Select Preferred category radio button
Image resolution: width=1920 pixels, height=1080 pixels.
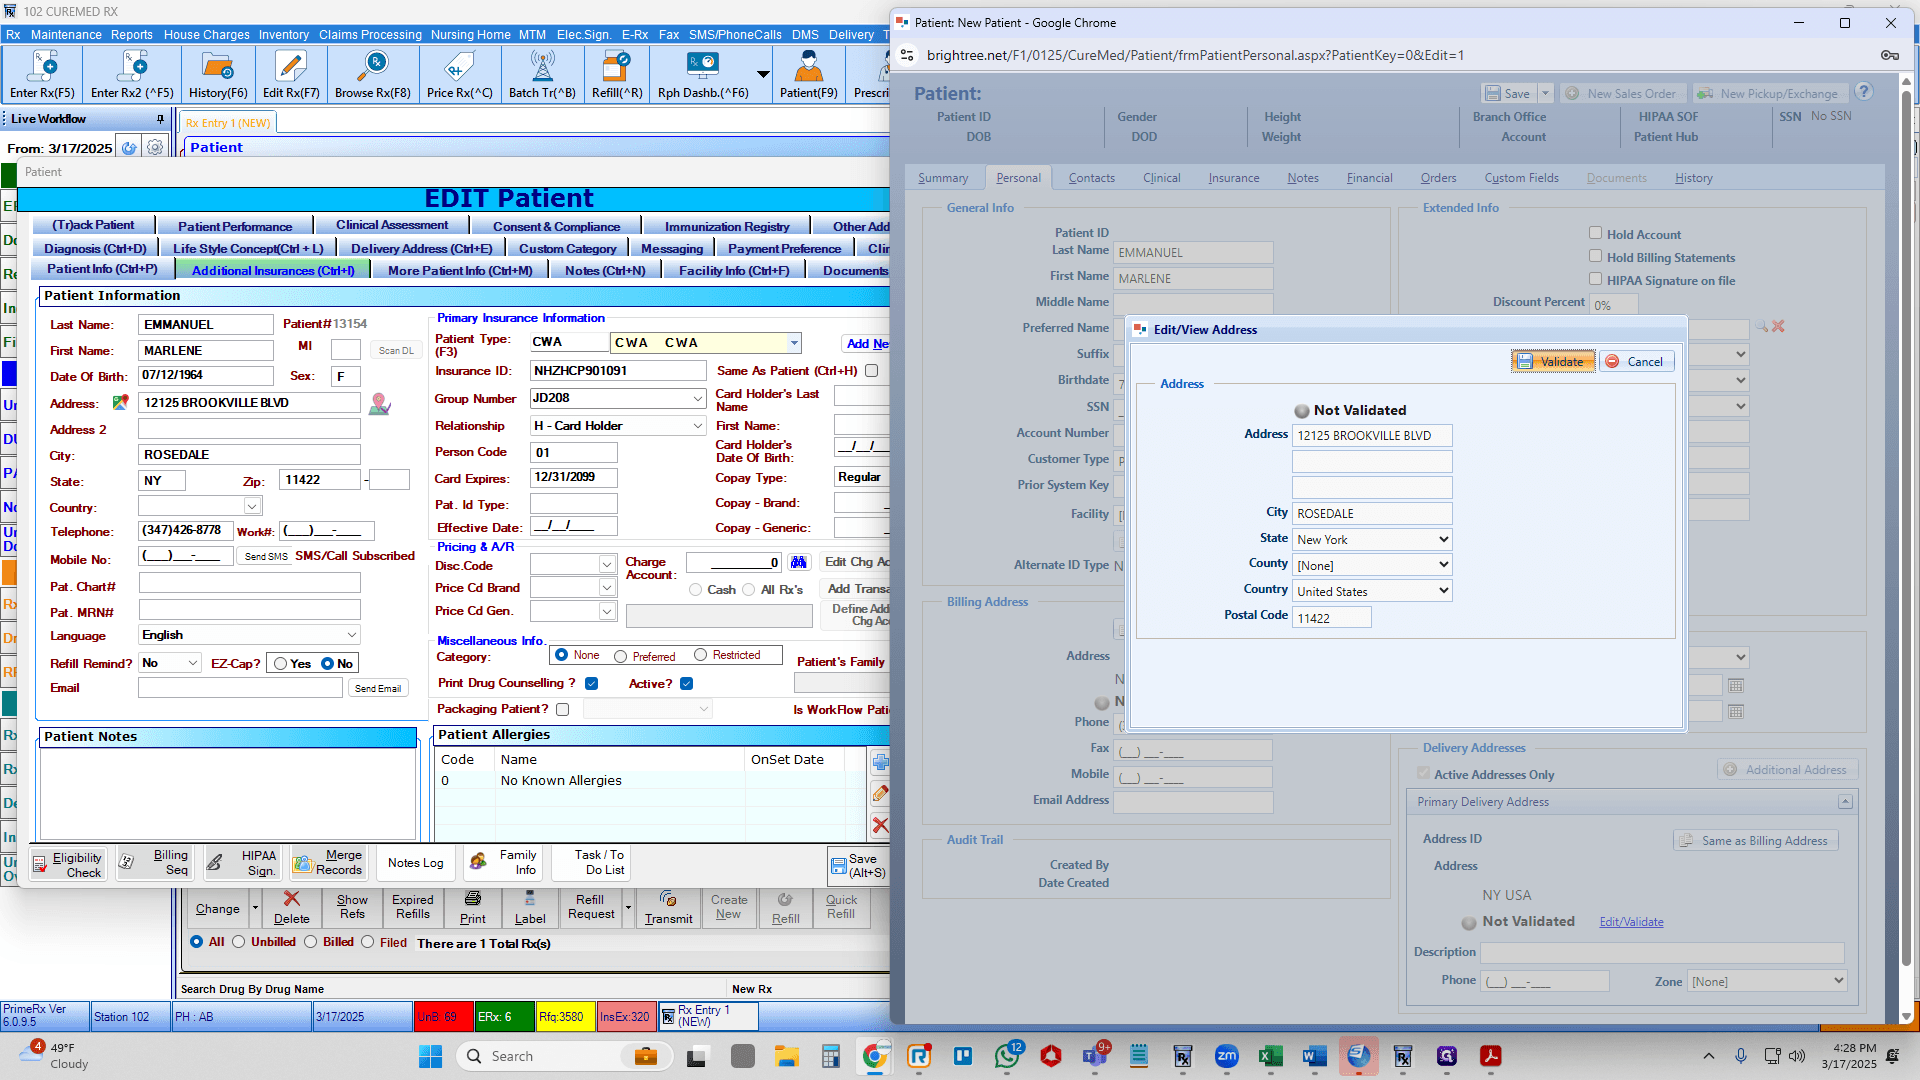621,657
